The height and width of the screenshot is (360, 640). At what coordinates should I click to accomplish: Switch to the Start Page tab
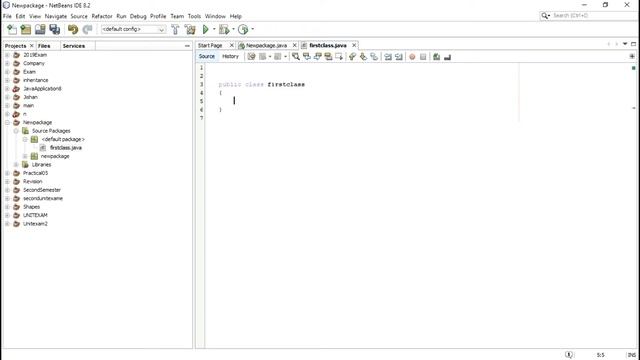tap(210, 45)
